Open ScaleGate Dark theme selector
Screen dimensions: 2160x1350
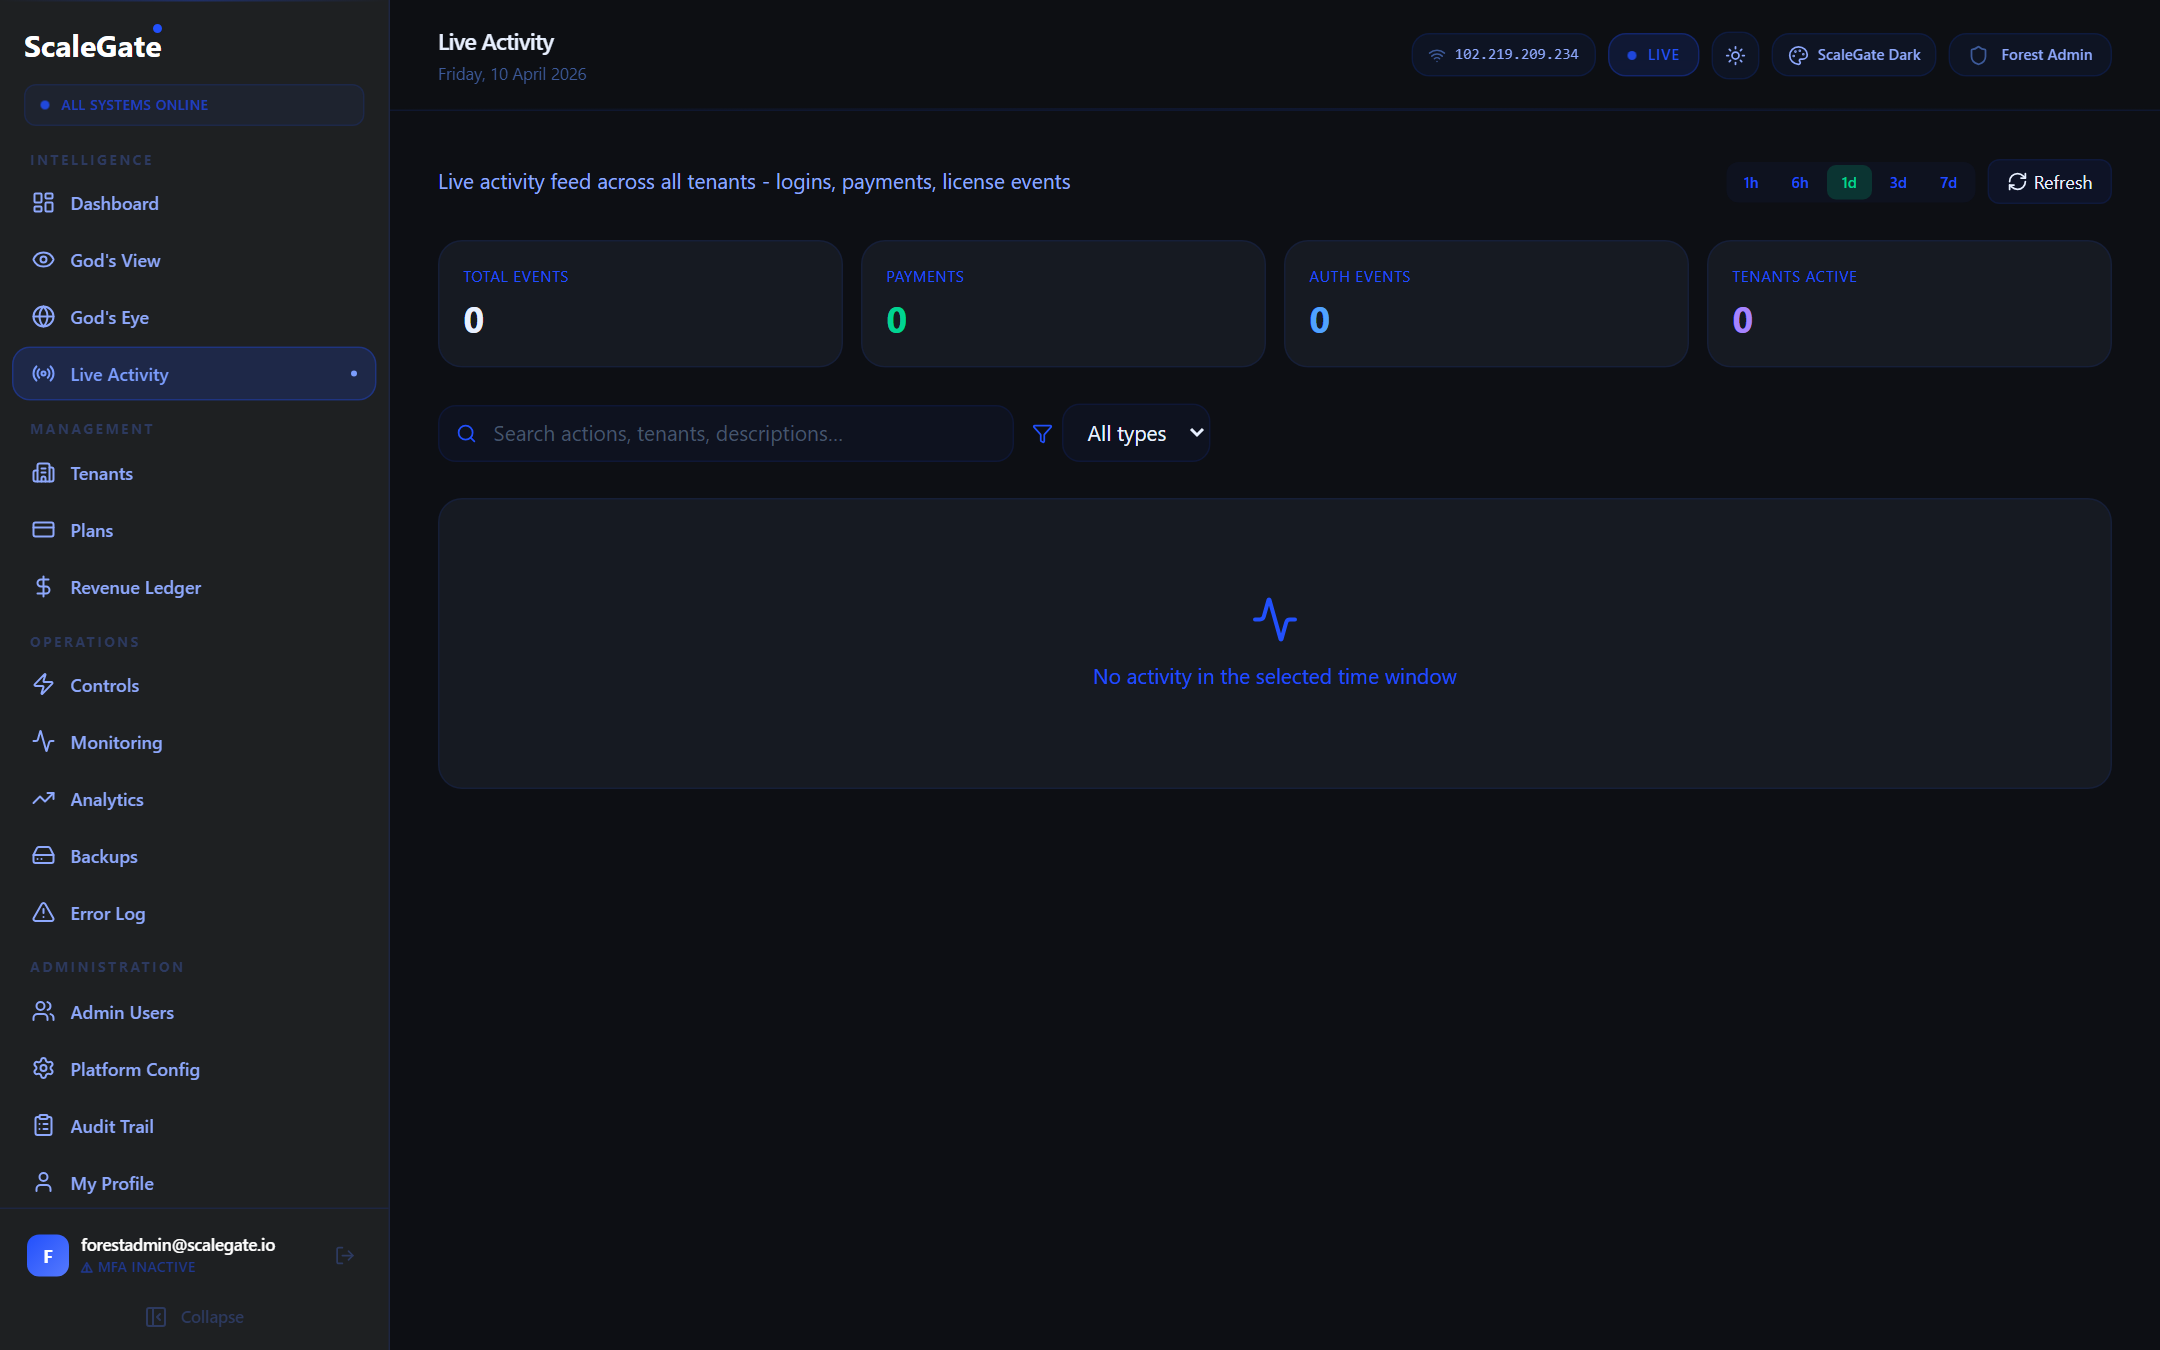1854,55
